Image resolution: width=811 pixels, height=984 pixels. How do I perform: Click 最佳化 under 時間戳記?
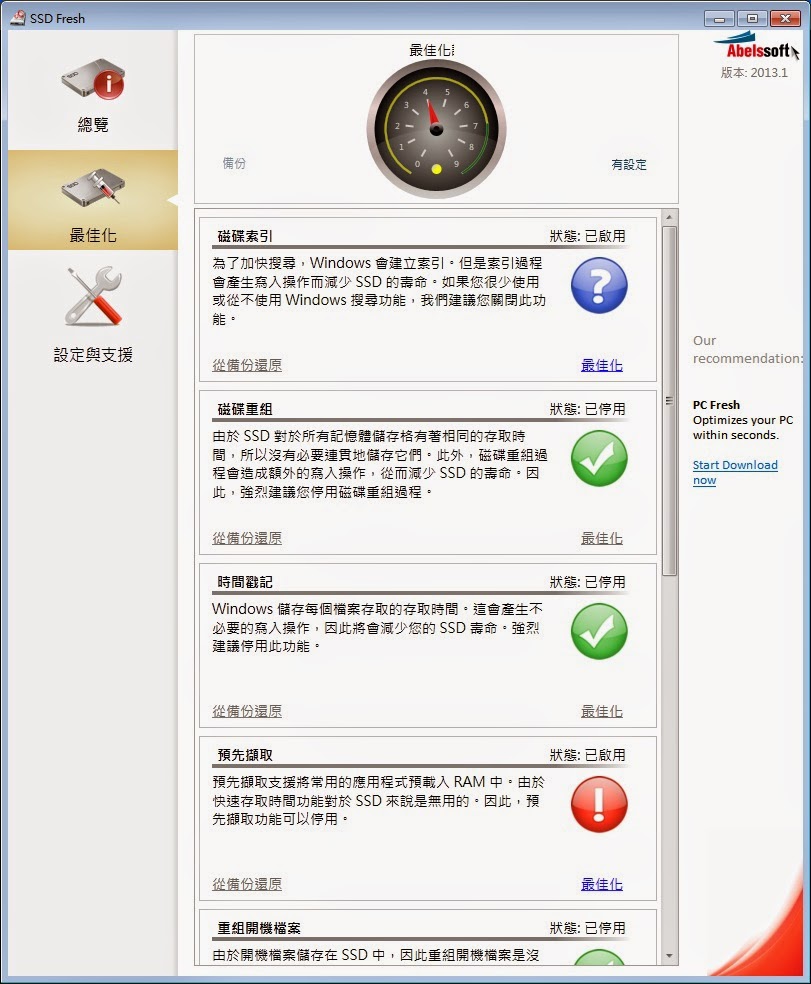tap(601, 712)
